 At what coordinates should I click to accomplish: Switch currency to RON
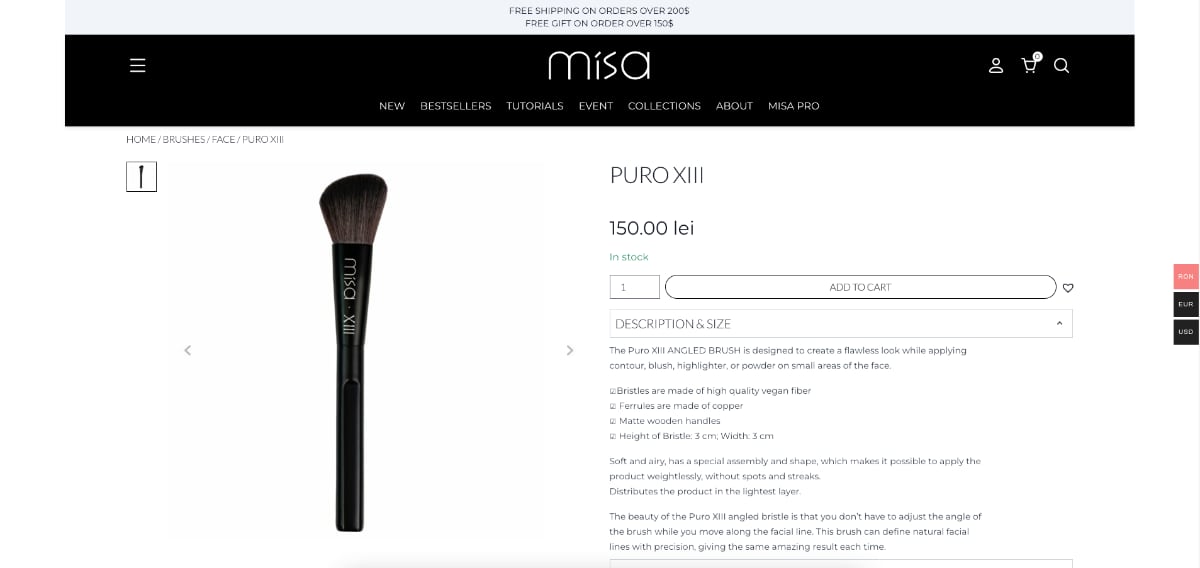(x=1186, y=276)
